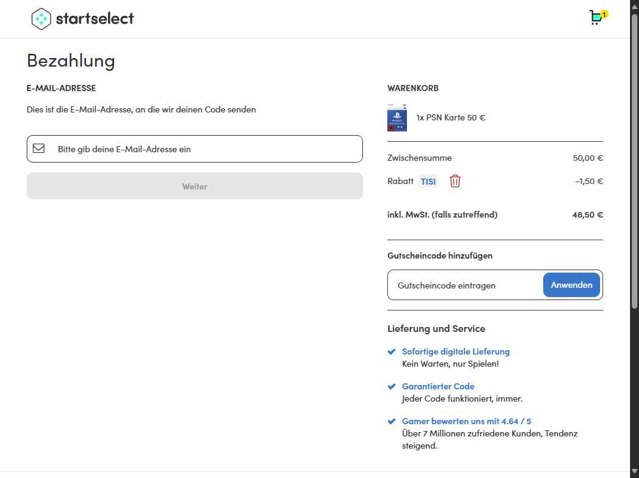Image resolution: width=639 pixels, height=478 pixels.
Task: Click 'Jeder Code funktioniert, immer.' text
Action: pos(462,399)
